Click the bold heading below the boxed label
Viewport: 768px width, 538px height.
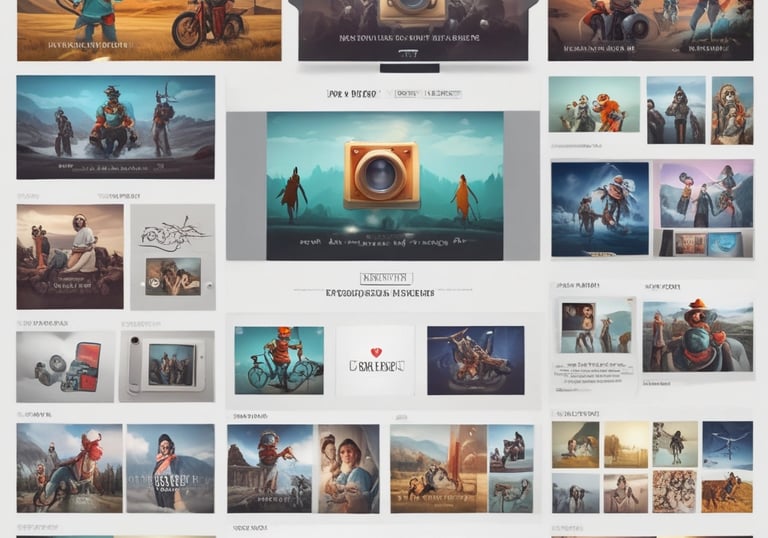coord(380,293)
